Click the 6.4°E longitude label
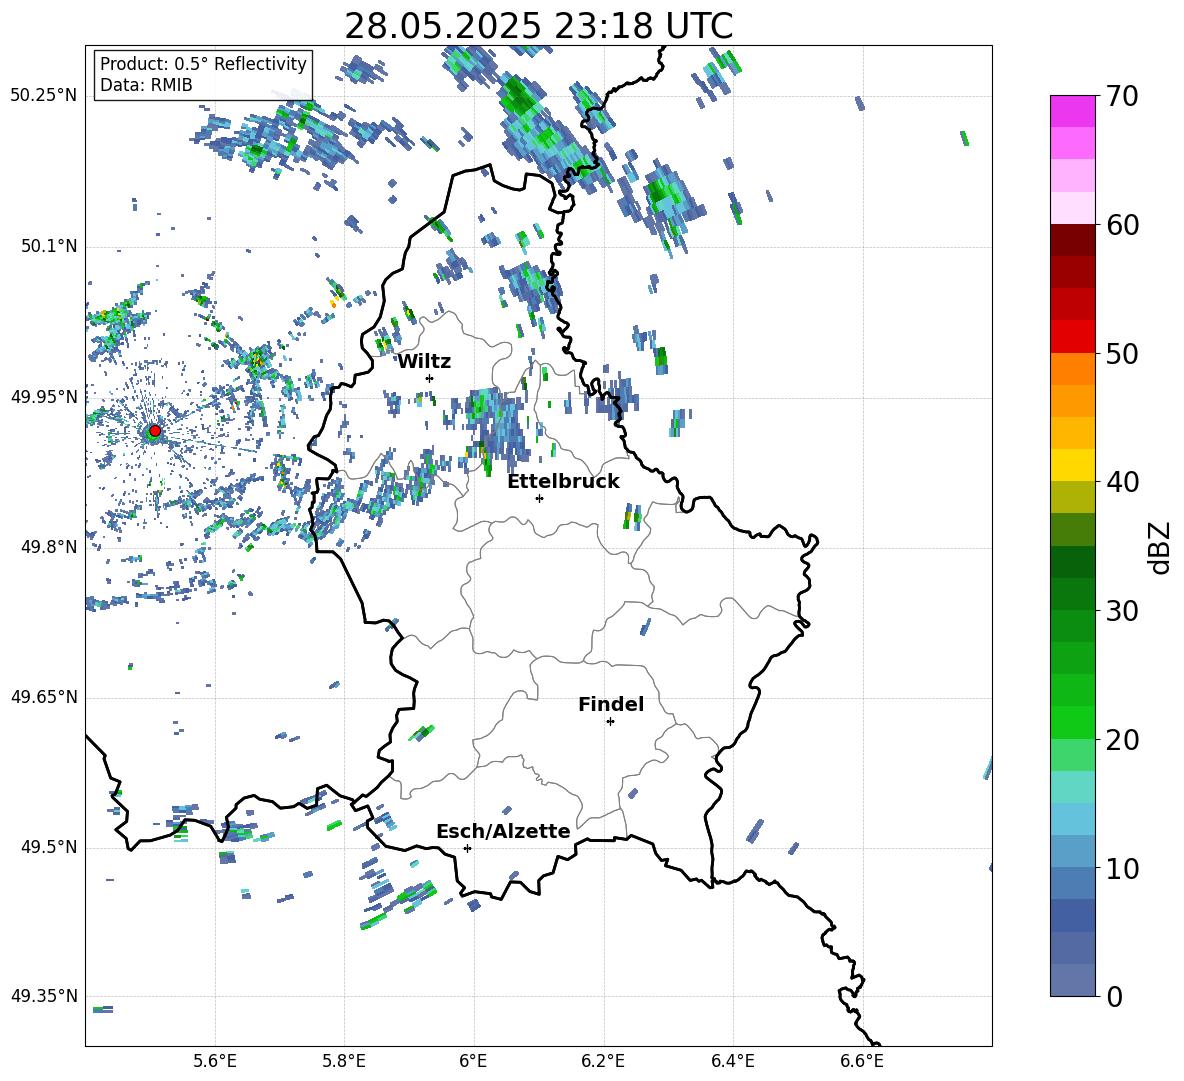 tap(732, 1061)
